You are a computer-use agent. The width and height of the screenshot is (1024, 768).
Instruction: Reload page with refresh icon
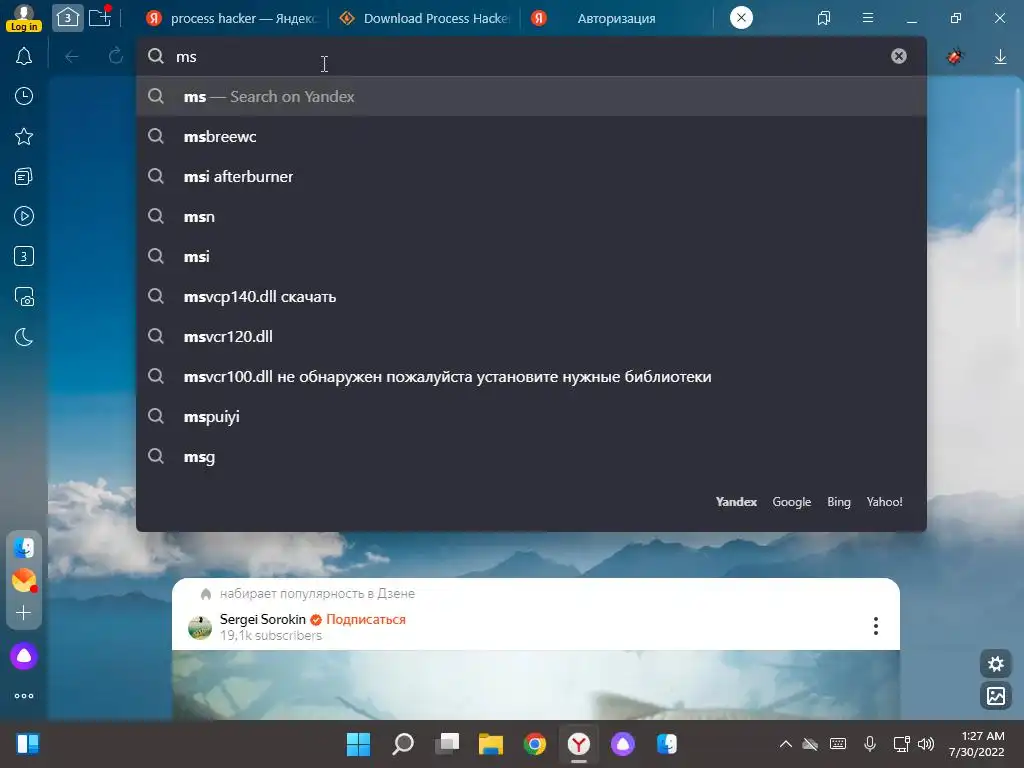point(116,56)
